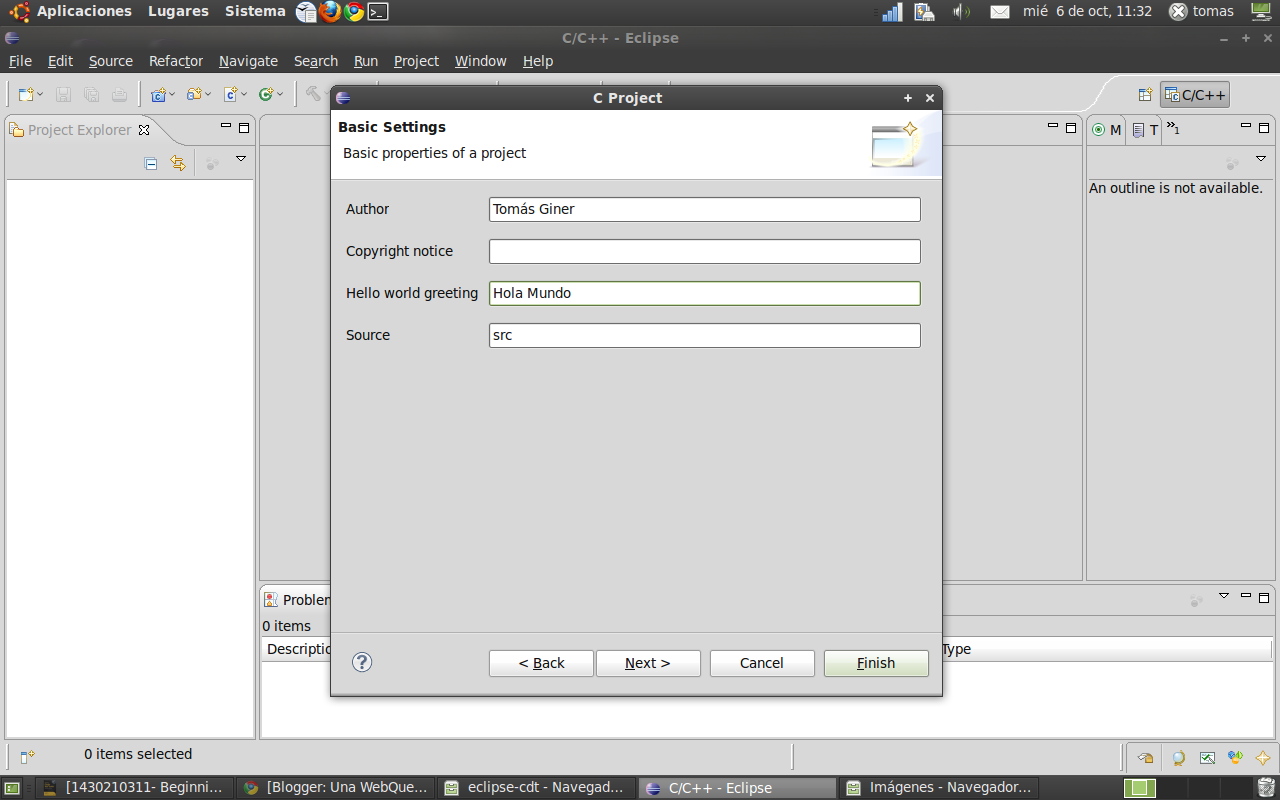Click the Build All toolbar icon

pyautogui.click(x=313, y=94)
